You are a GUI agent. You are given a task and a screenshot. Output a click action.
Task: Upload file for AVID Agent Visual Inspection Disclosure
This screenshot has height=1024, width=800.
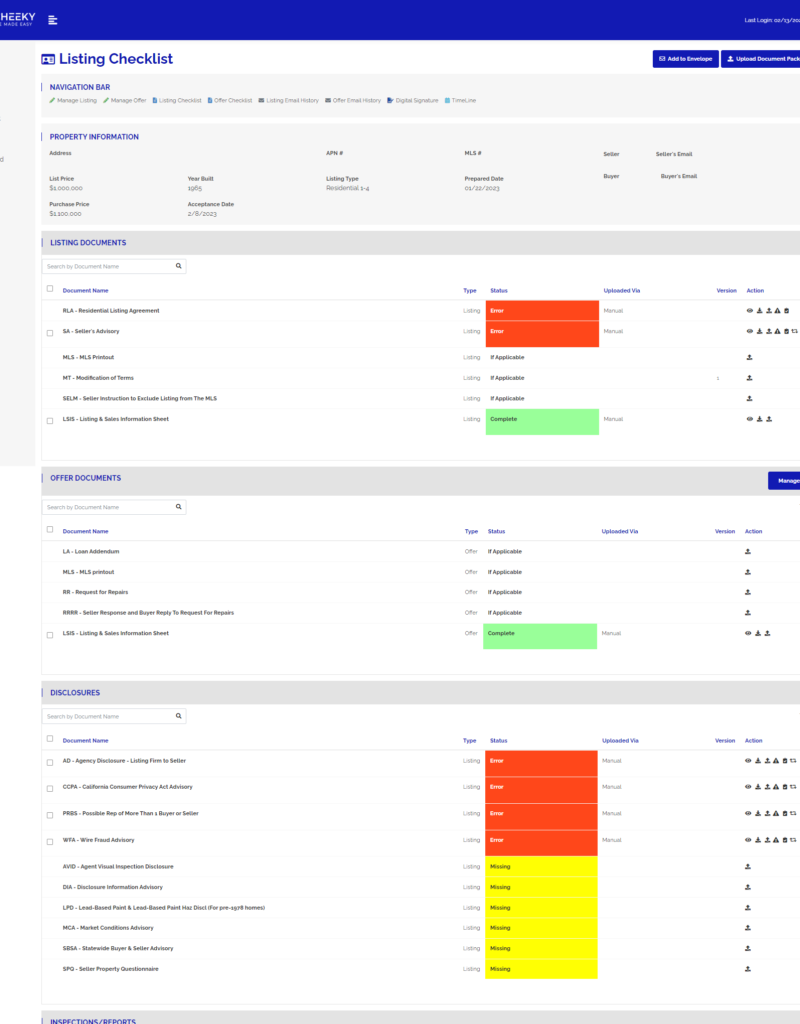point(748,867)
